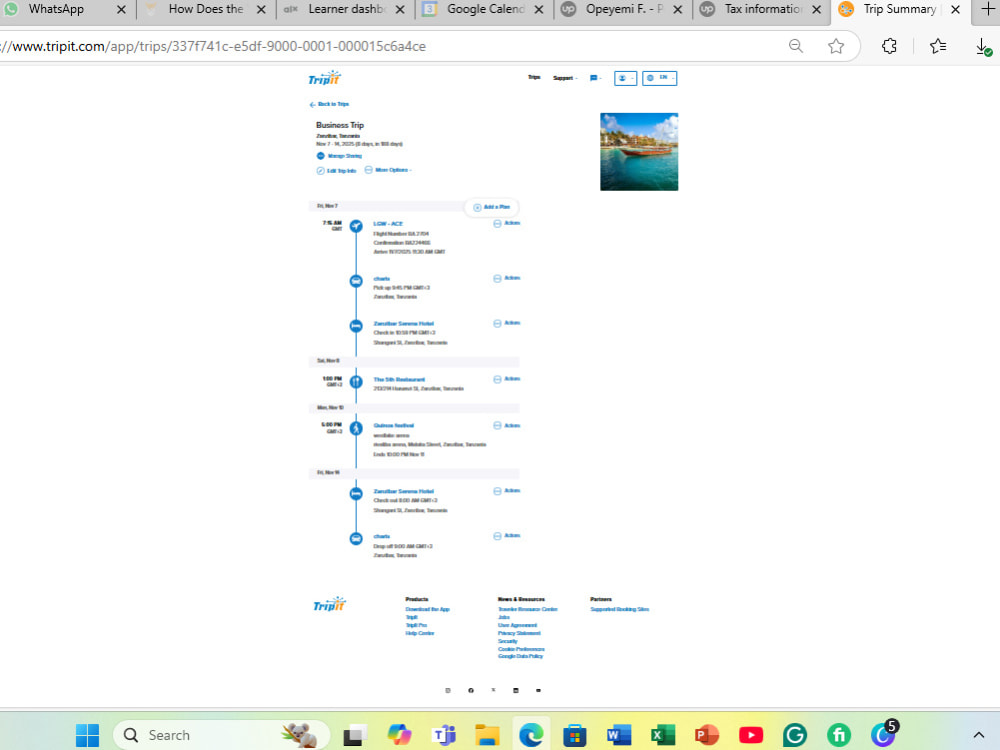Image resolution: width=1000 pixels, height=750 pixels.
Task: Open Actions for the 5:00 PM festival
Action: 507,425
